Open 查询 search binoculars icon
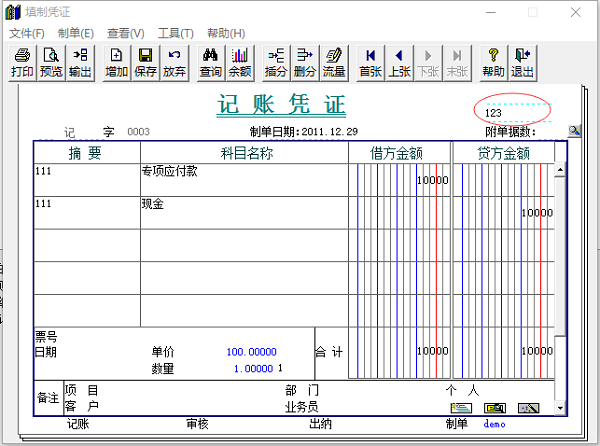Image resolution: width=600 pixels, height=446 pixels. [211, 63]
